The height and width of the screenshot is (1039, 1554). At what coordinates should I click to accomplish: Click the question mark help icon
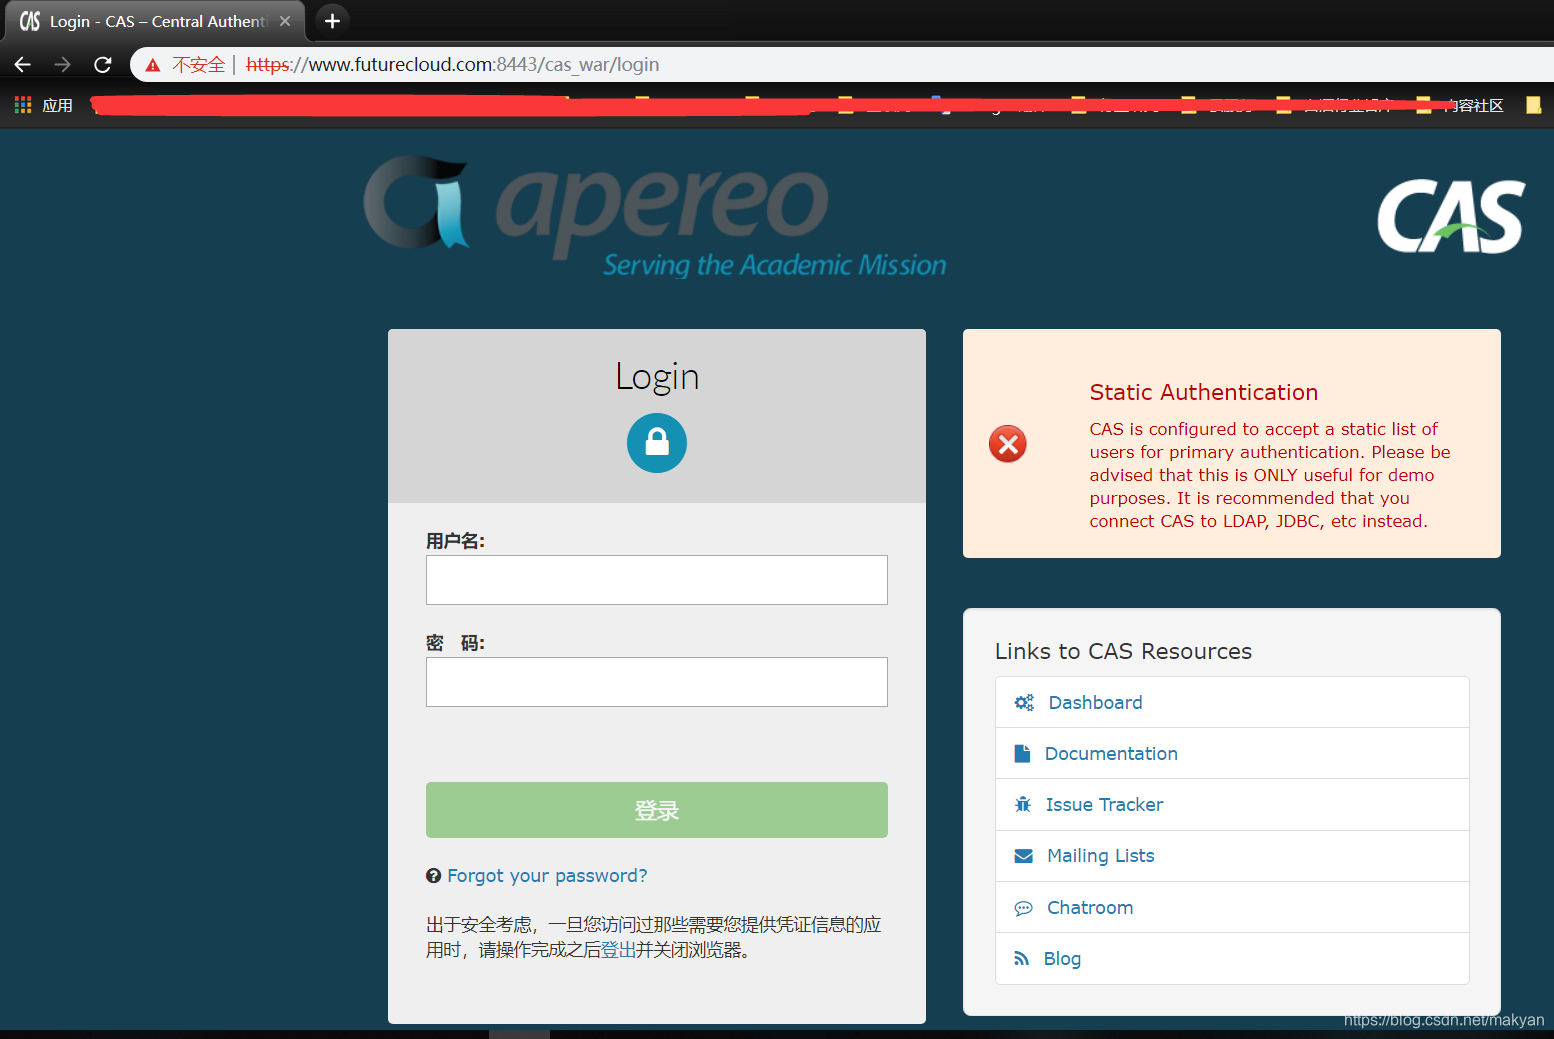pyautogui.click(x=434, y=876)
